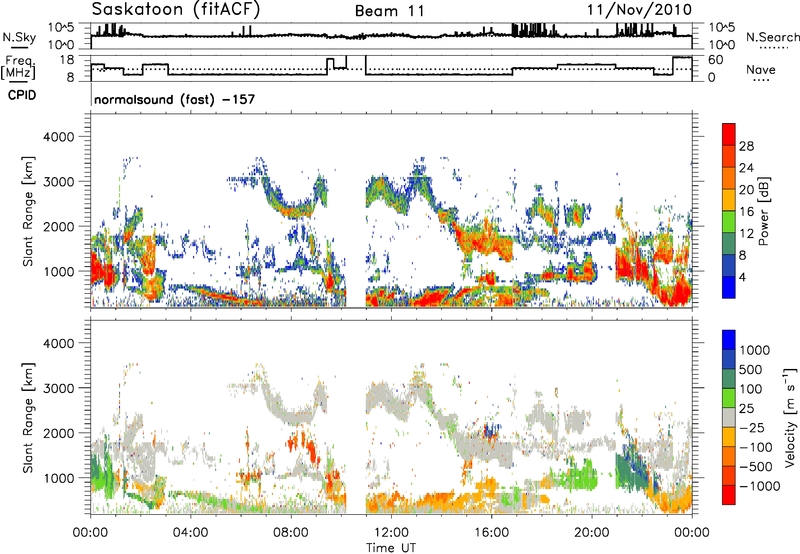Select the "Freq. [MHz]" axis label

19,68
